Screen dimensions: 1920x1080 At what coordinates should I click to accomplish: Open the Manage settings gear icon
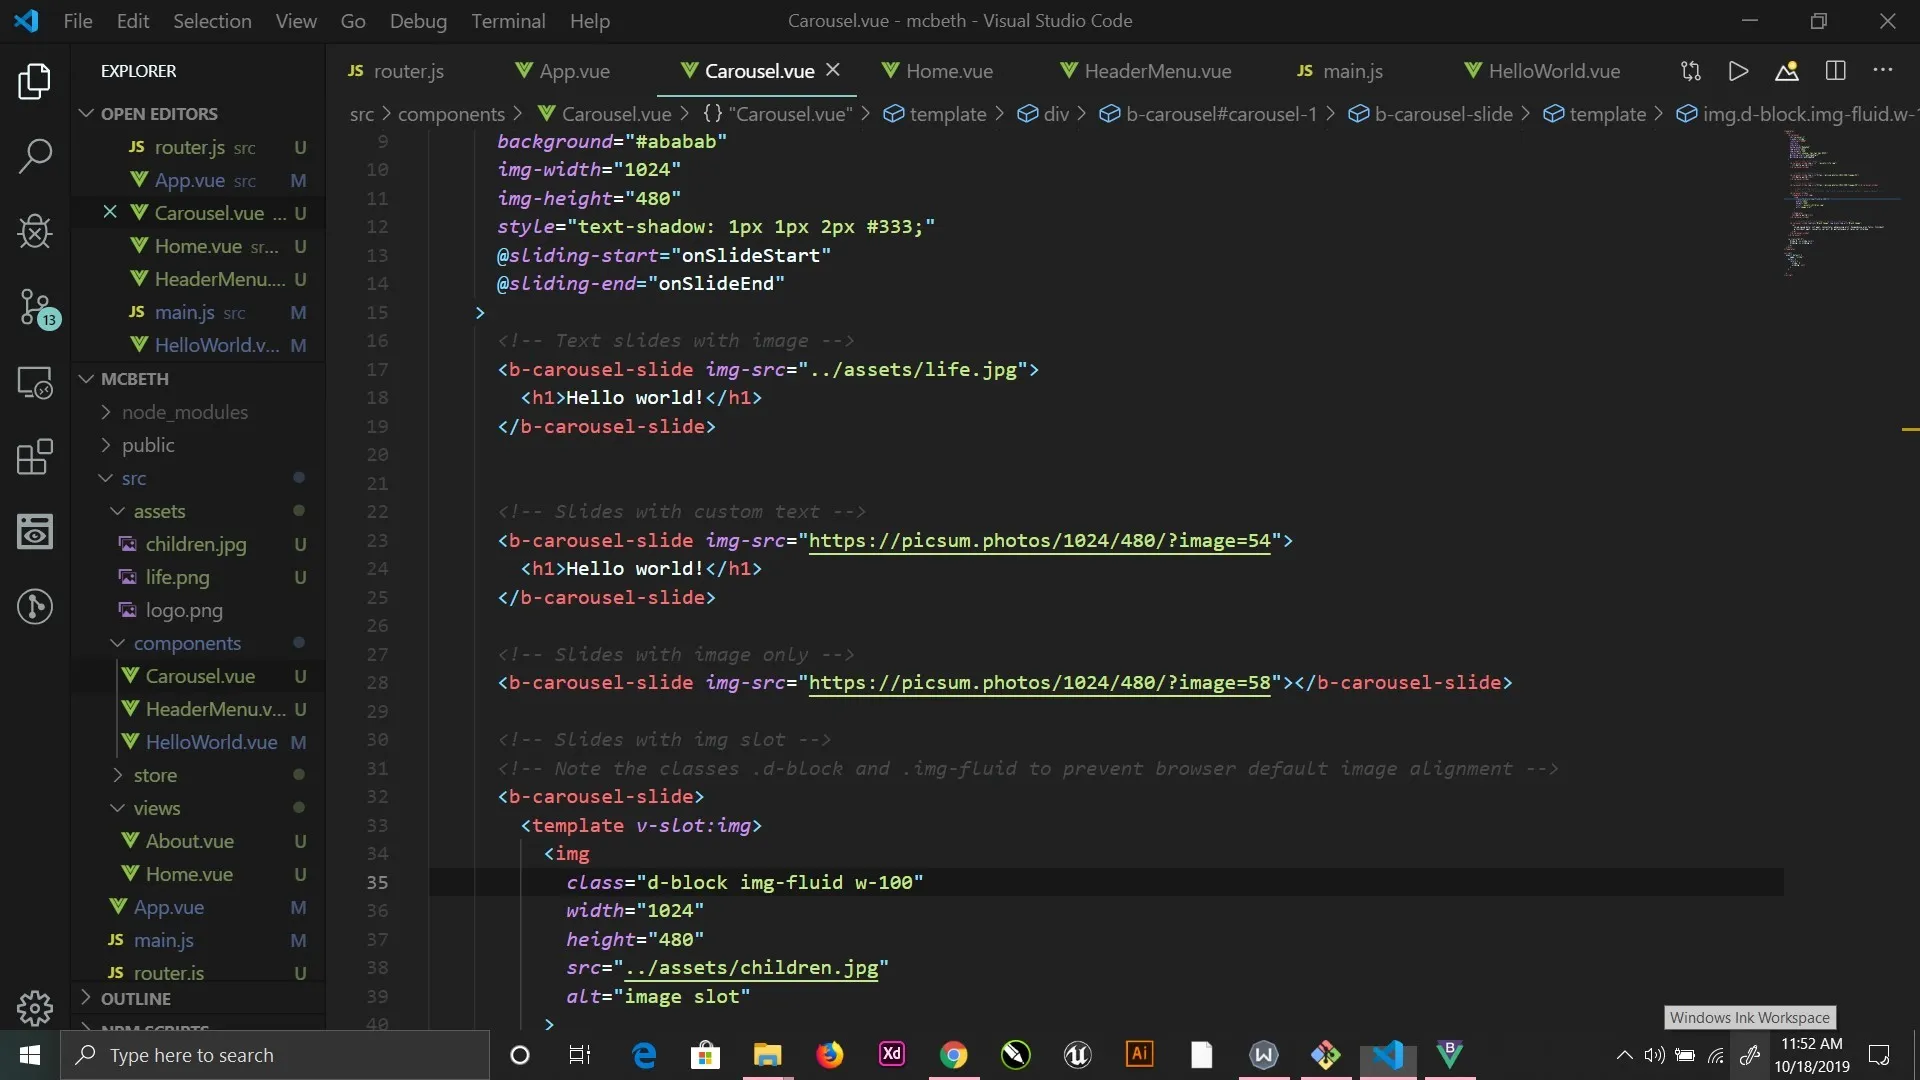pyautogui.click(x=35, y=1008)
